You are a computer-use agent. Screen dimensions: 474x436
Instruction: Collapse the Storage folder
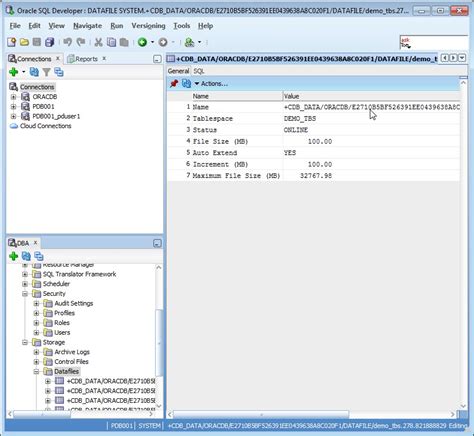pos(25,343)
